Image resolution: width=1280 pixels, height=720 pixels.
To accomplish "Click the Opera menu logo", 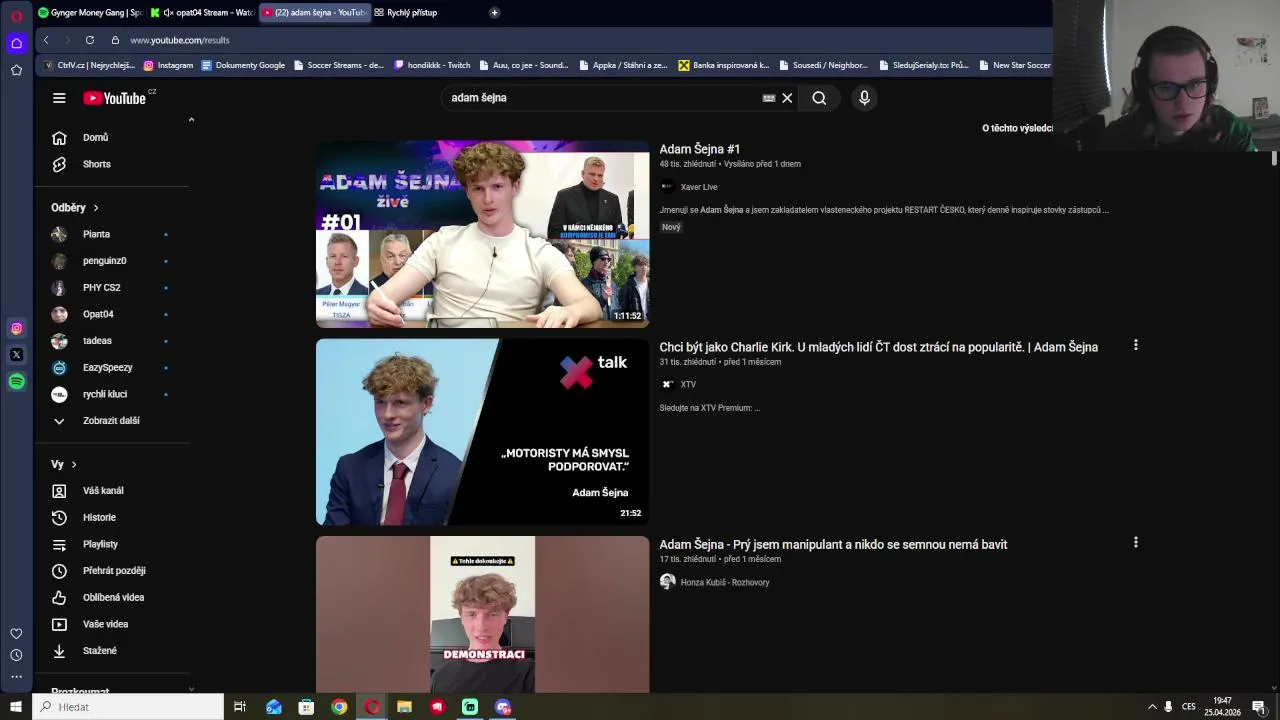I will pos(16,16).
